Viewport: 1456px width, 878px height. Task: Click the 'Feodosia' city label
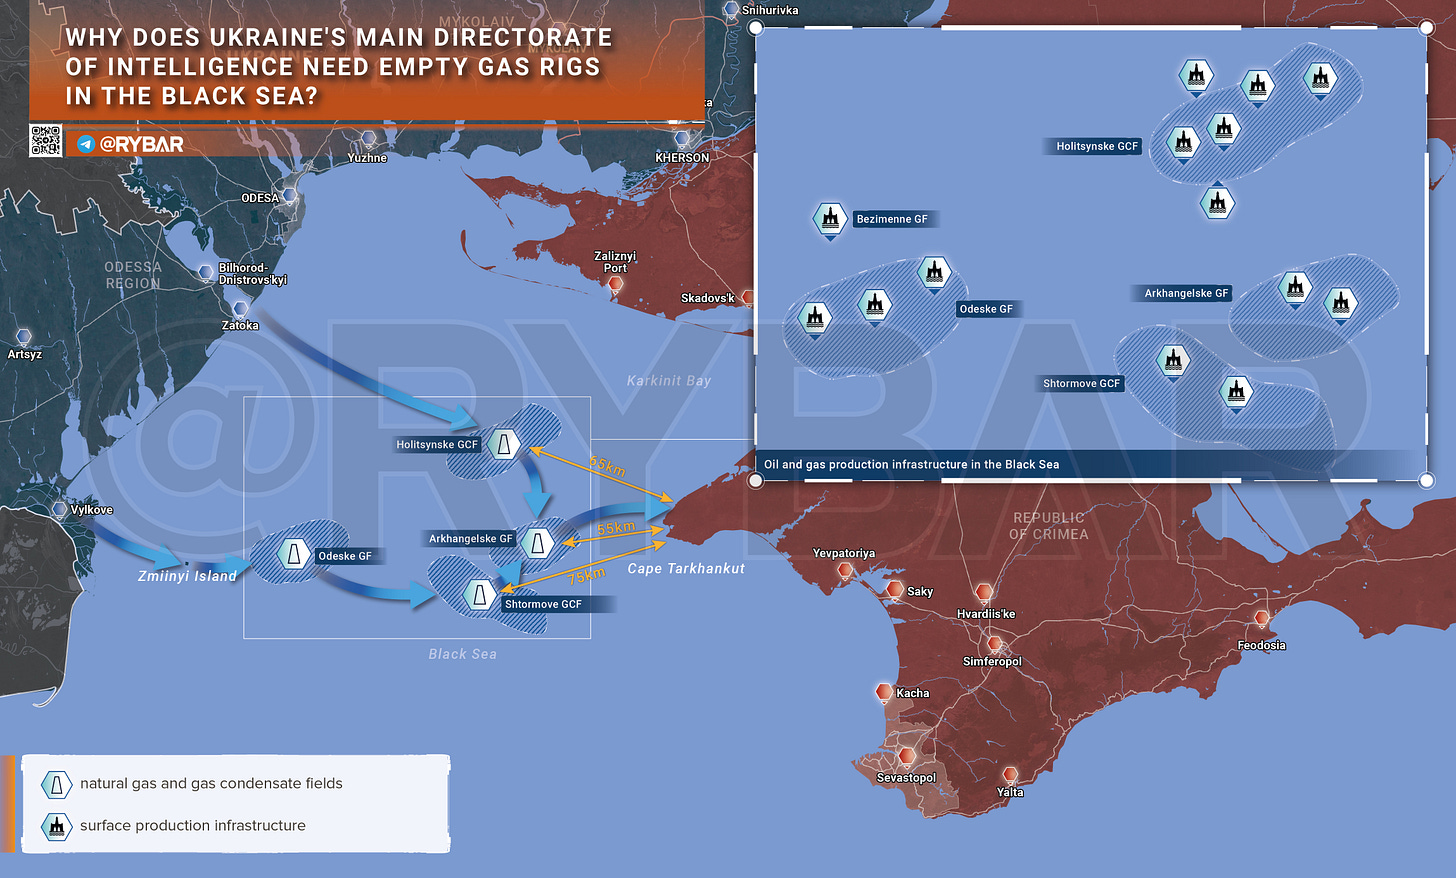(1262, 646)
